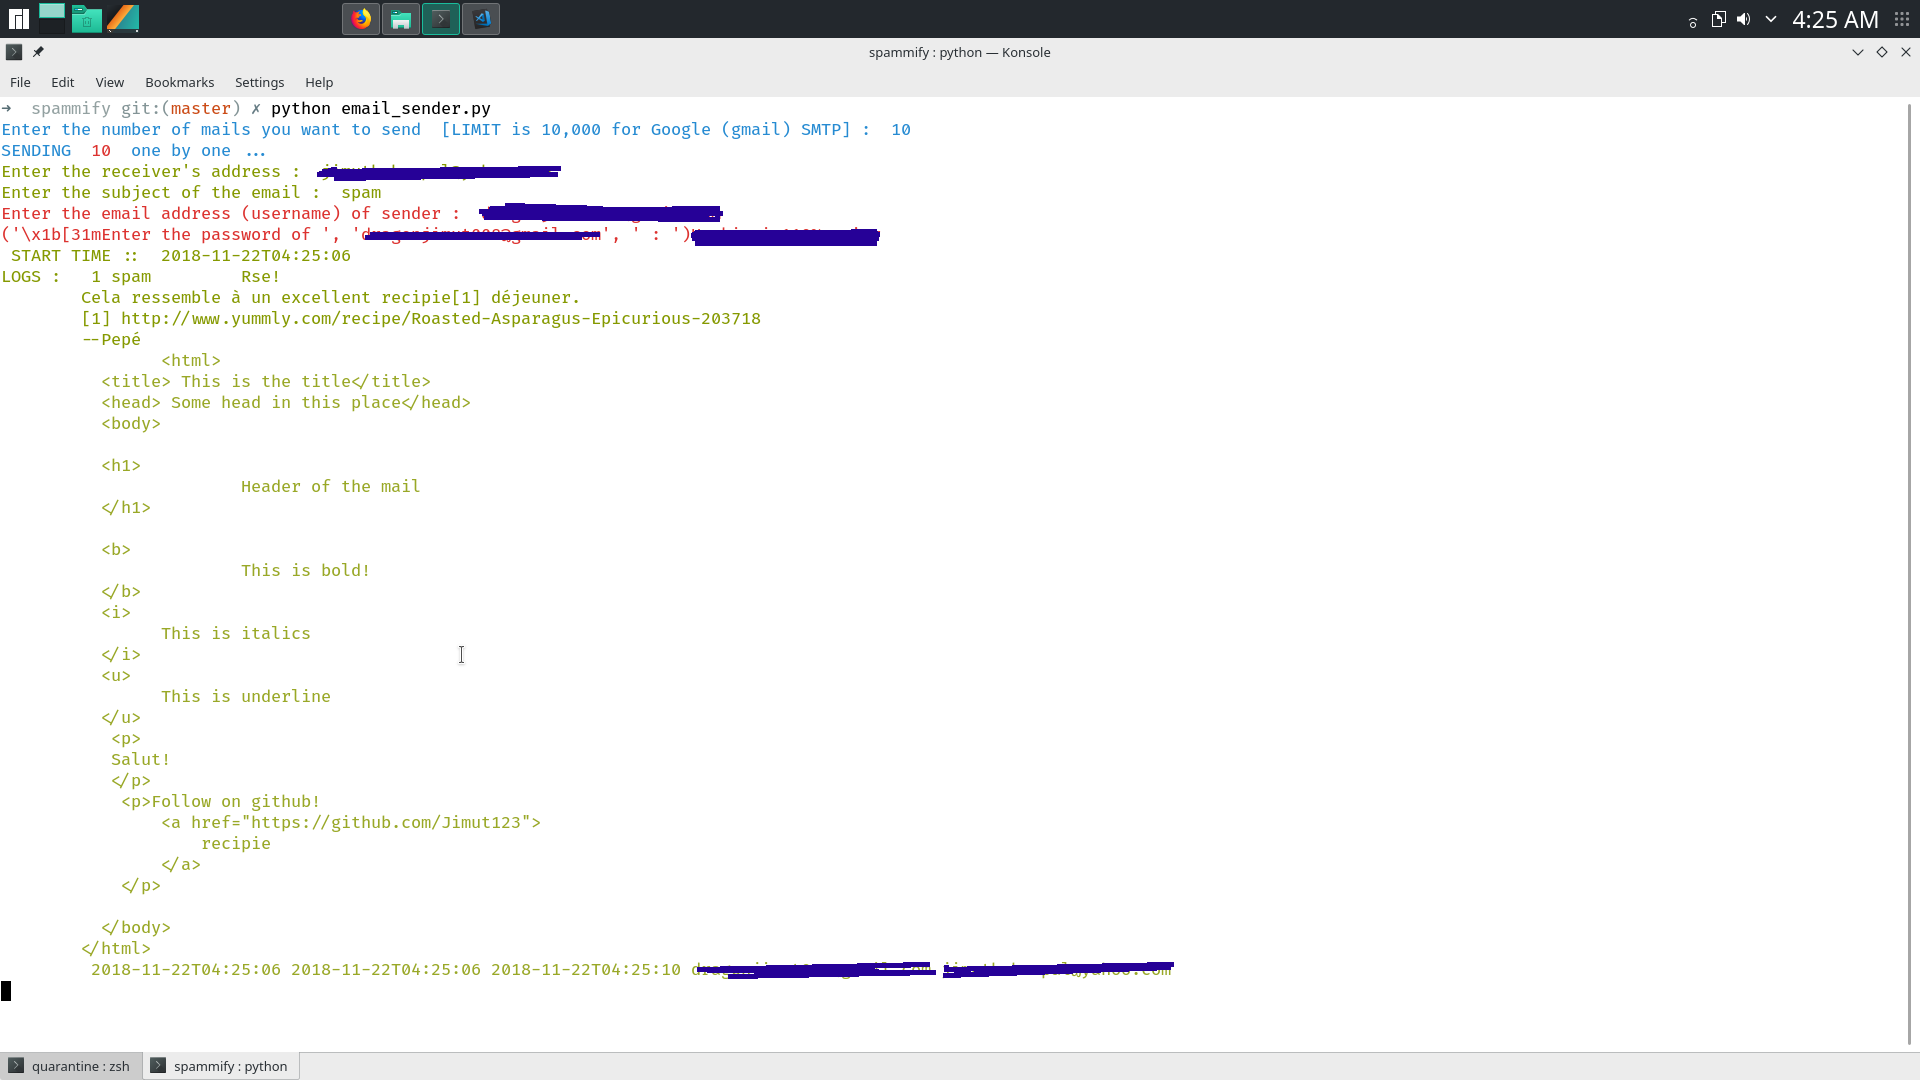Open the network status tray icon
The image size is (1920, 1080).
pyautogui.click(x=1692, y=22)
